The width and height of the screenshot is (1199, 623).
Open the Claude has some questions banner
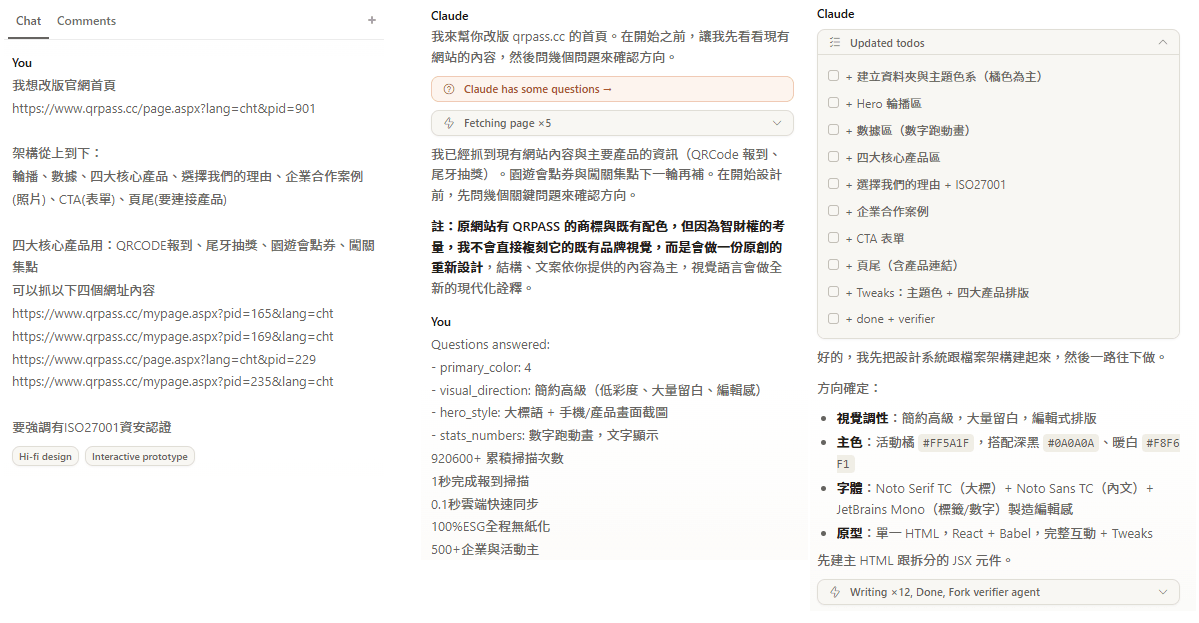(x=612, y=89)
